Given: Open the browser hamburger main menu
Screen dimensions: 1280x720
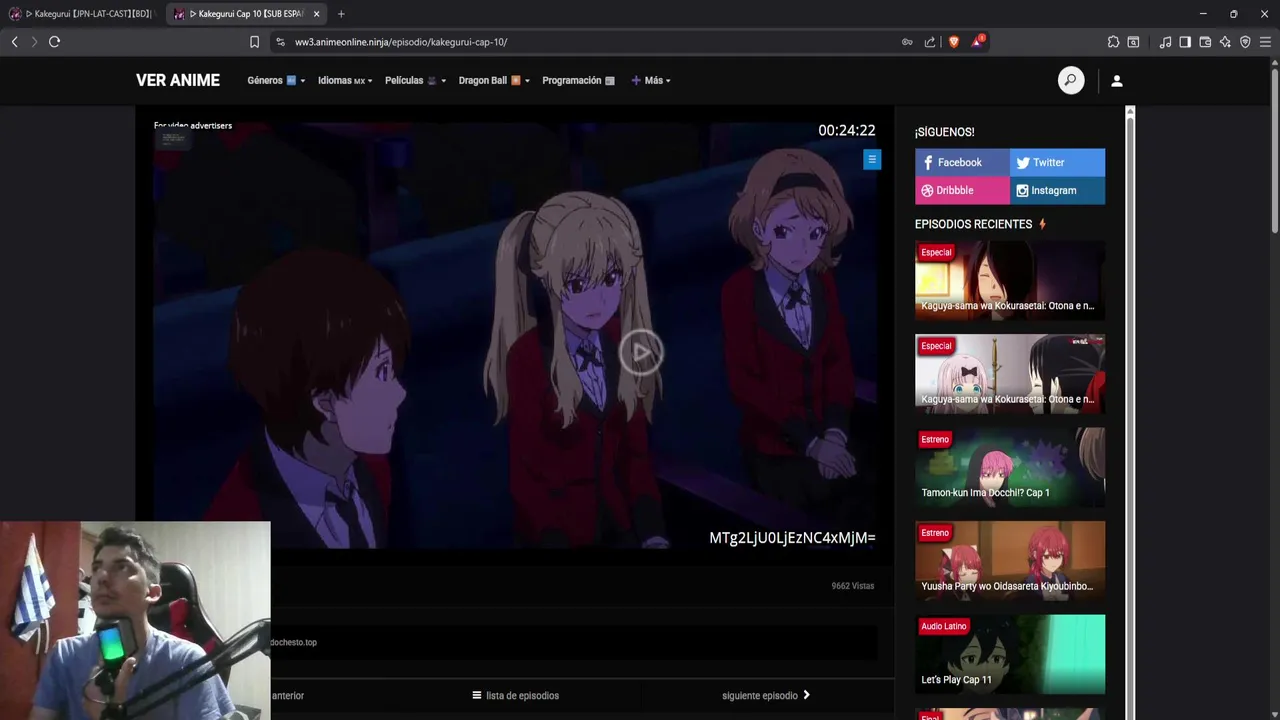Looking at the screenshot, I should pos(1265,42).
